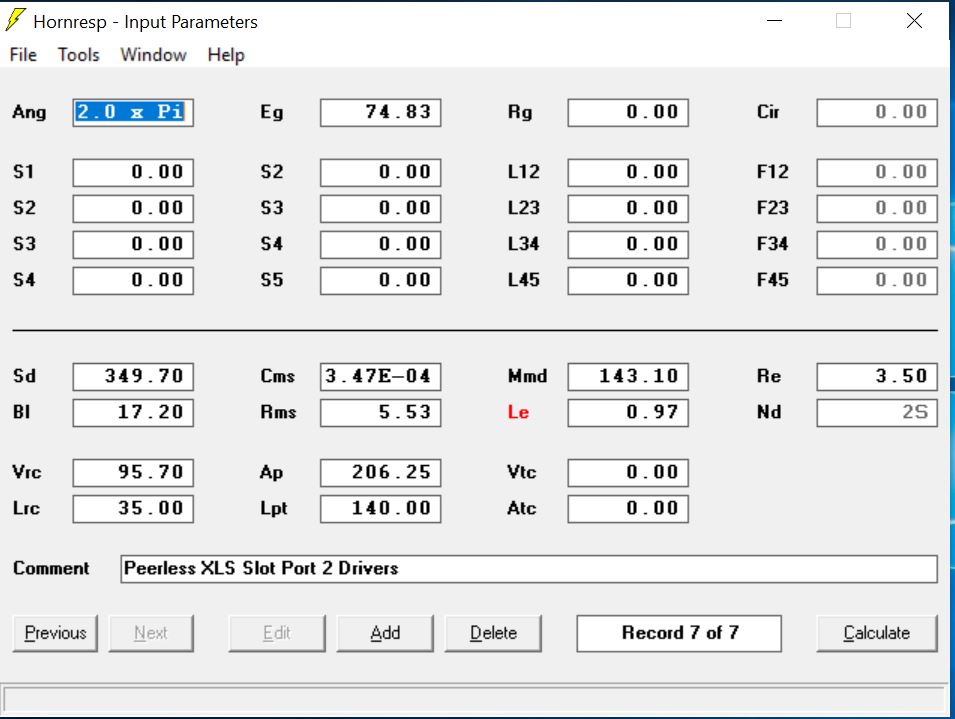Click the Vrc label

tap(27, 472)
